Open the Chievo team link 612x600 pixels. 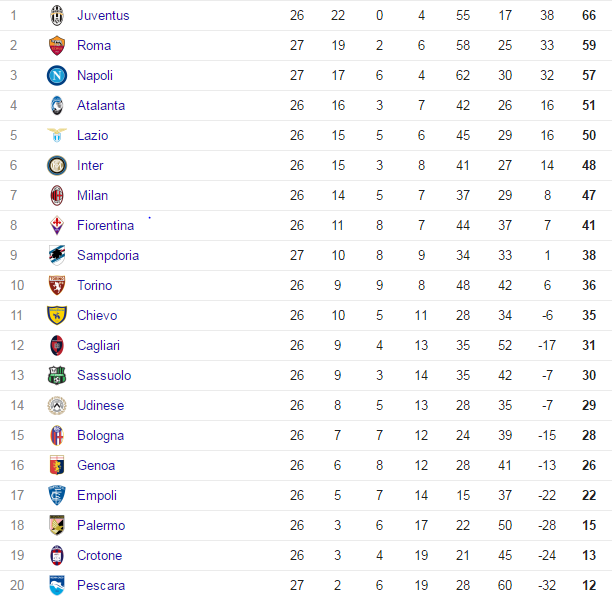tap(97, 315)
